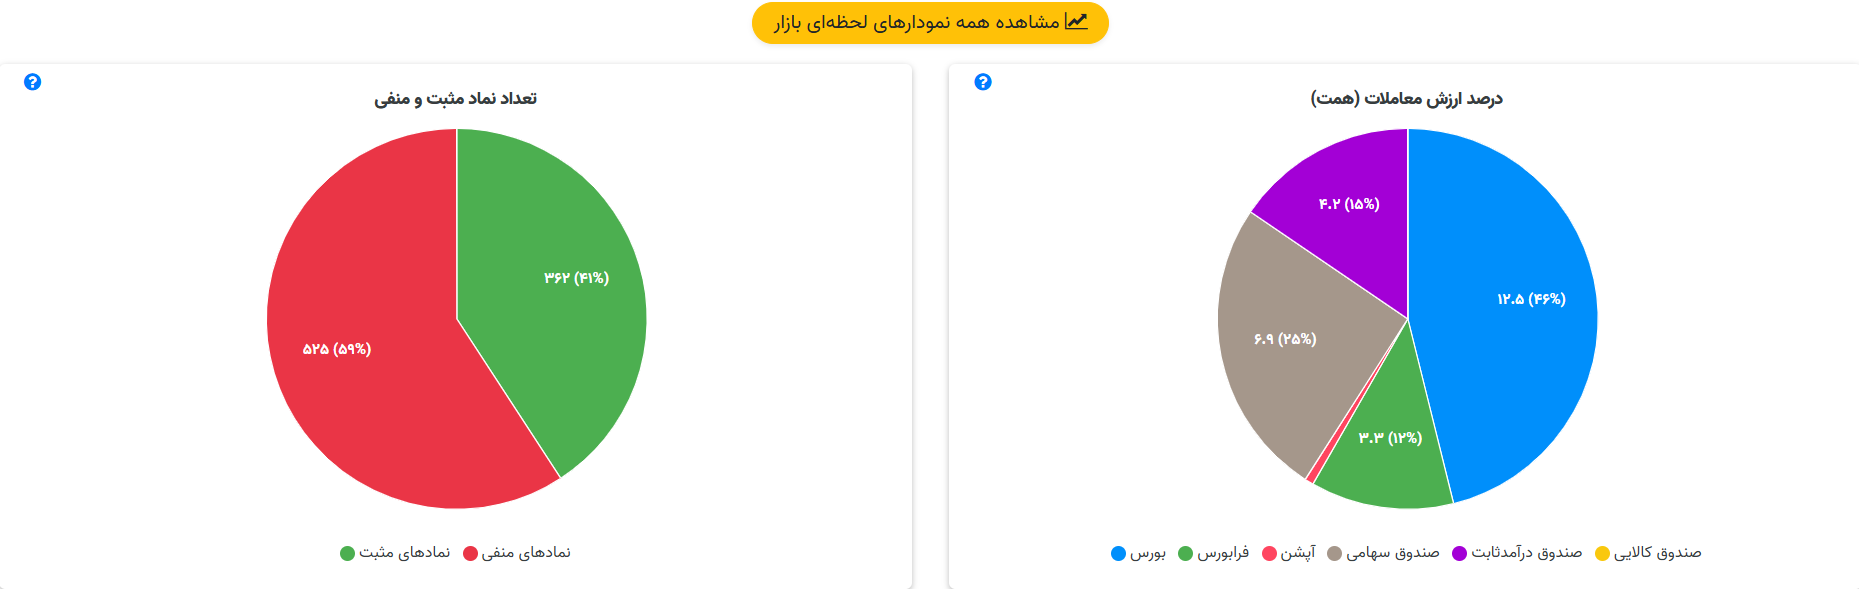This screenshot has height=589, width=1859.
Task: Toggle نمادهای منفی legend item
Action: pos(517,553)
